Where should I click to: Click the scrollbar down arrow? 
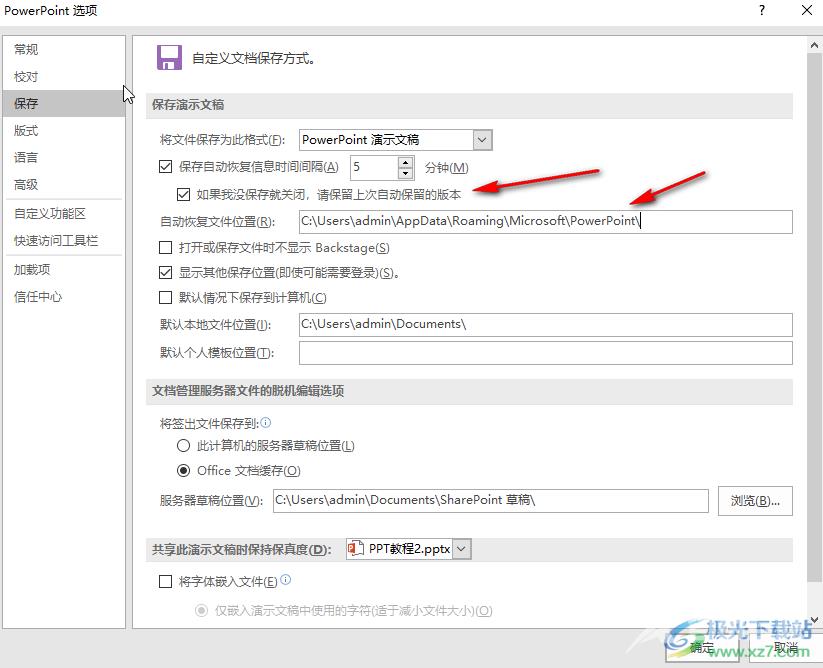click(814, 620)
